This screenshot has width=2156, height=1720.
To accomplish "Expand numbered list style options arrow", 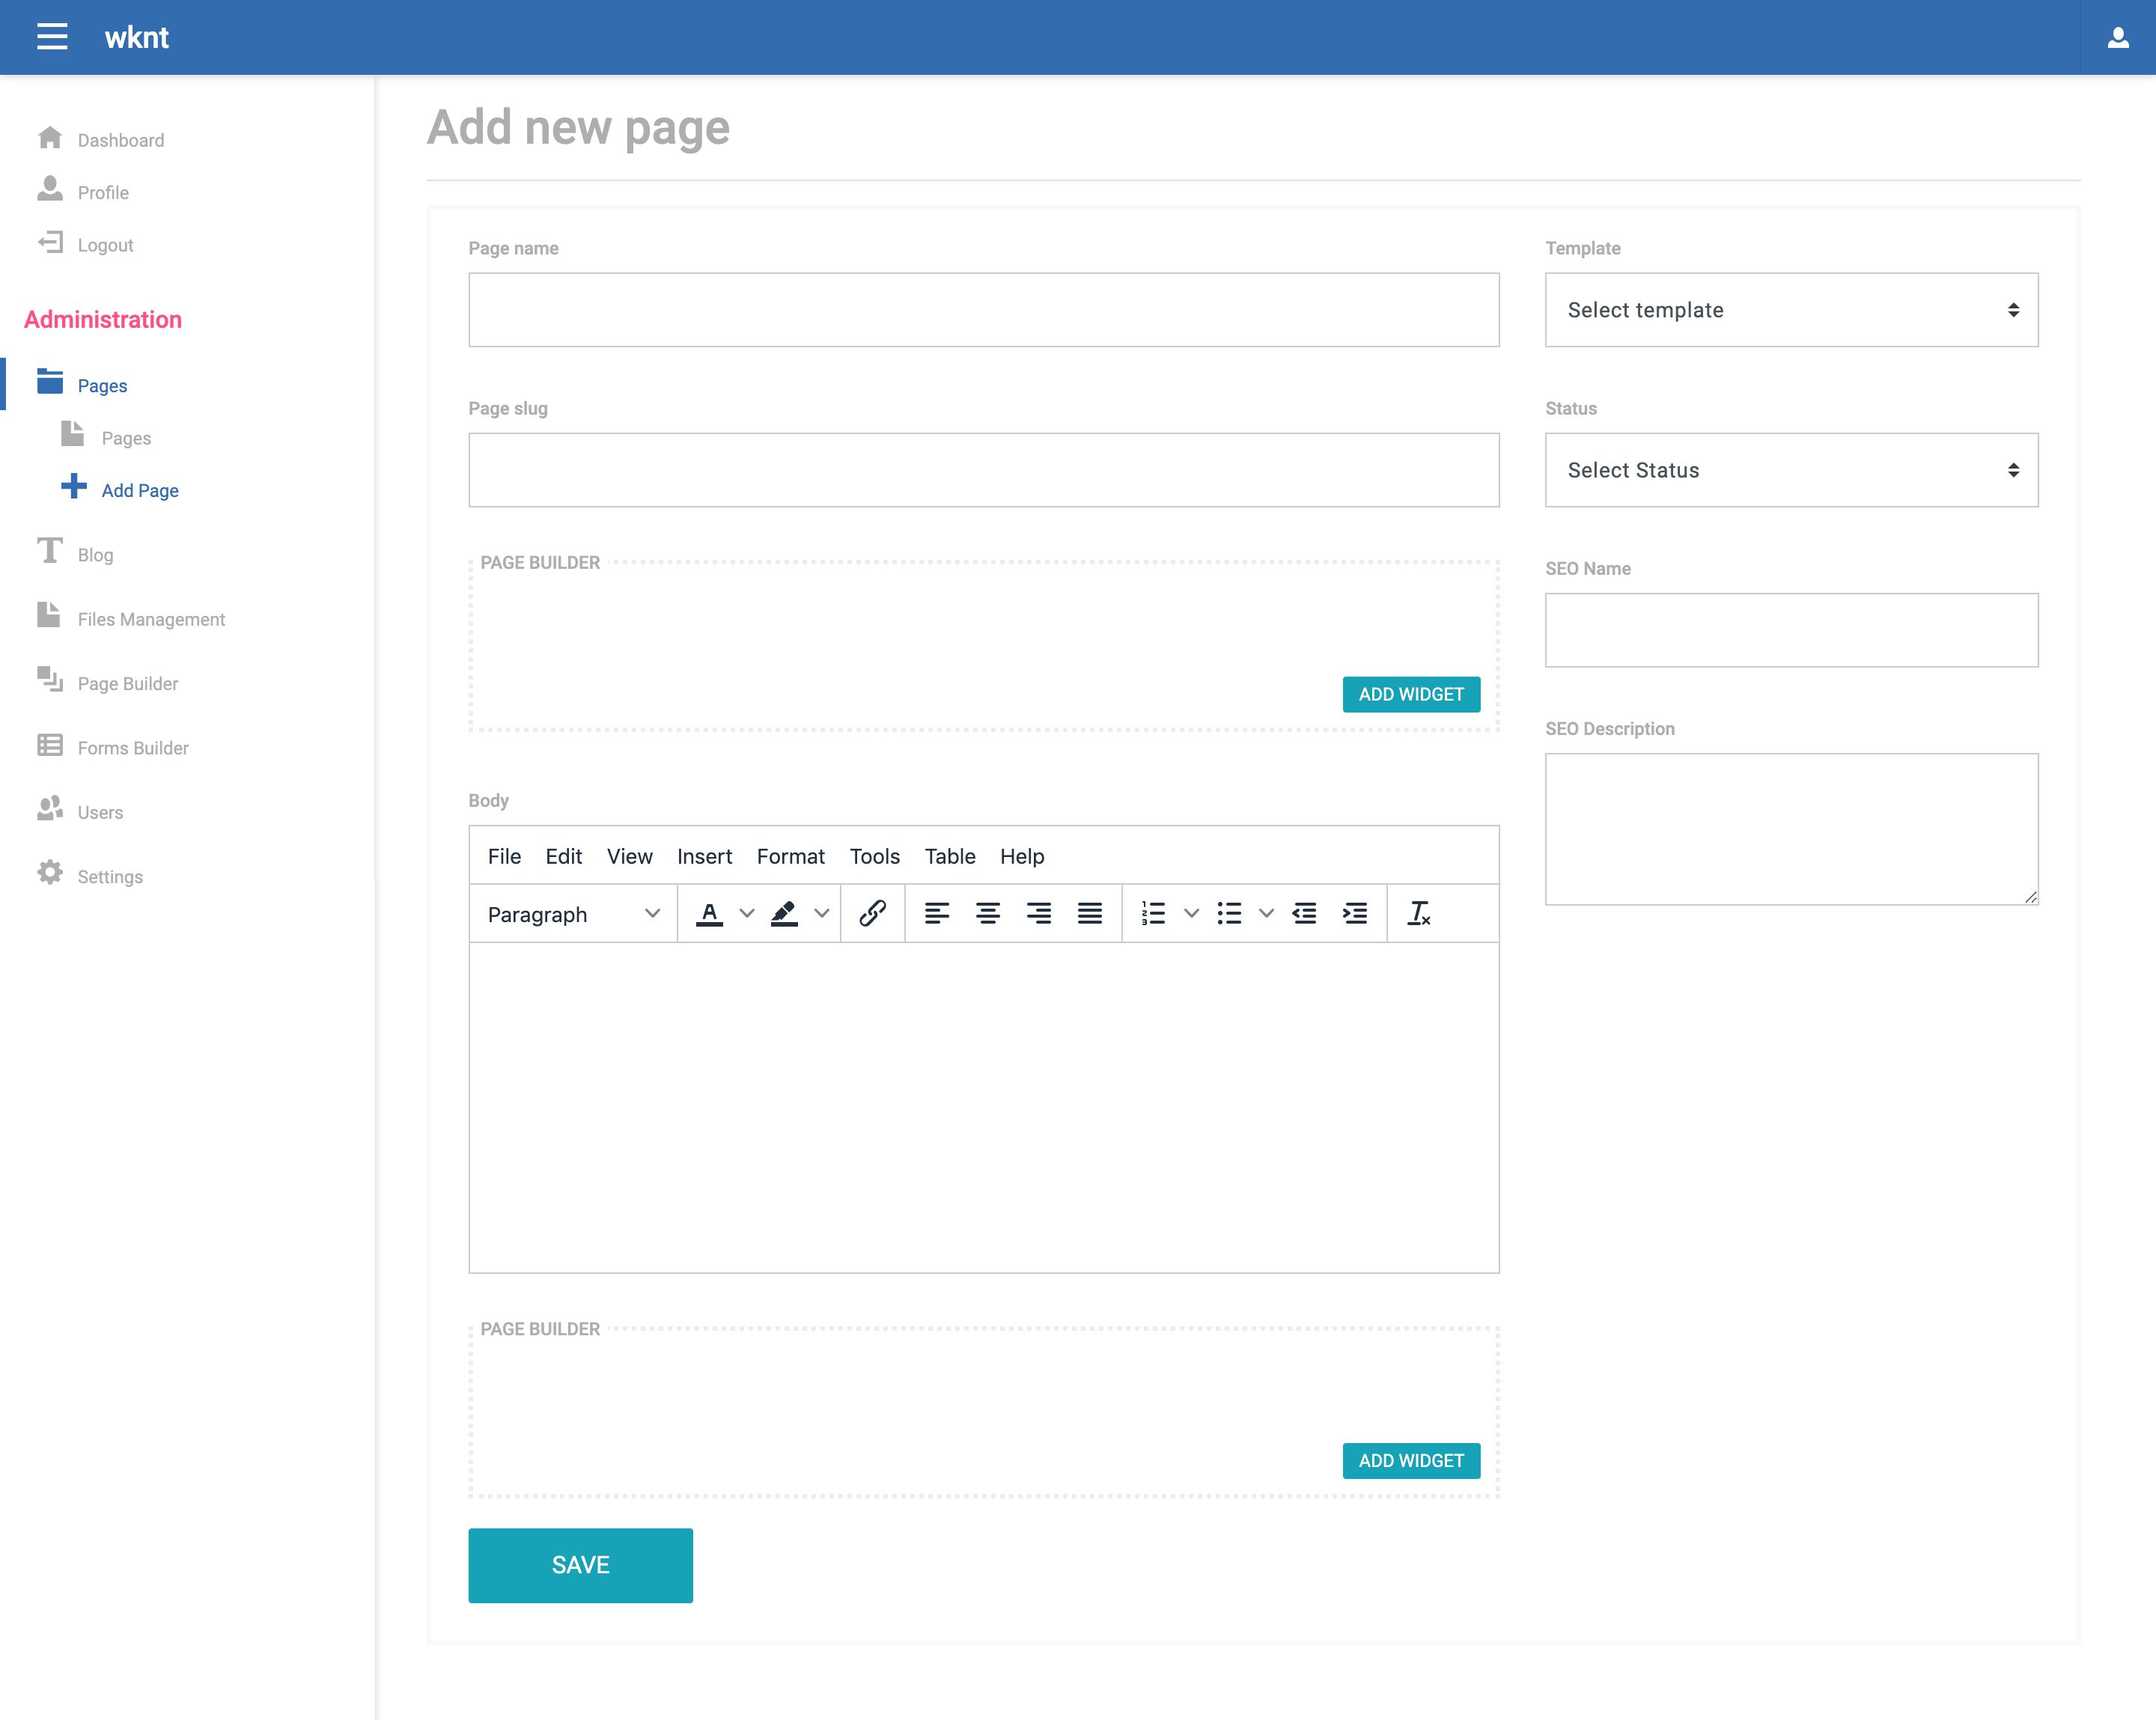I will point(1191,914).
